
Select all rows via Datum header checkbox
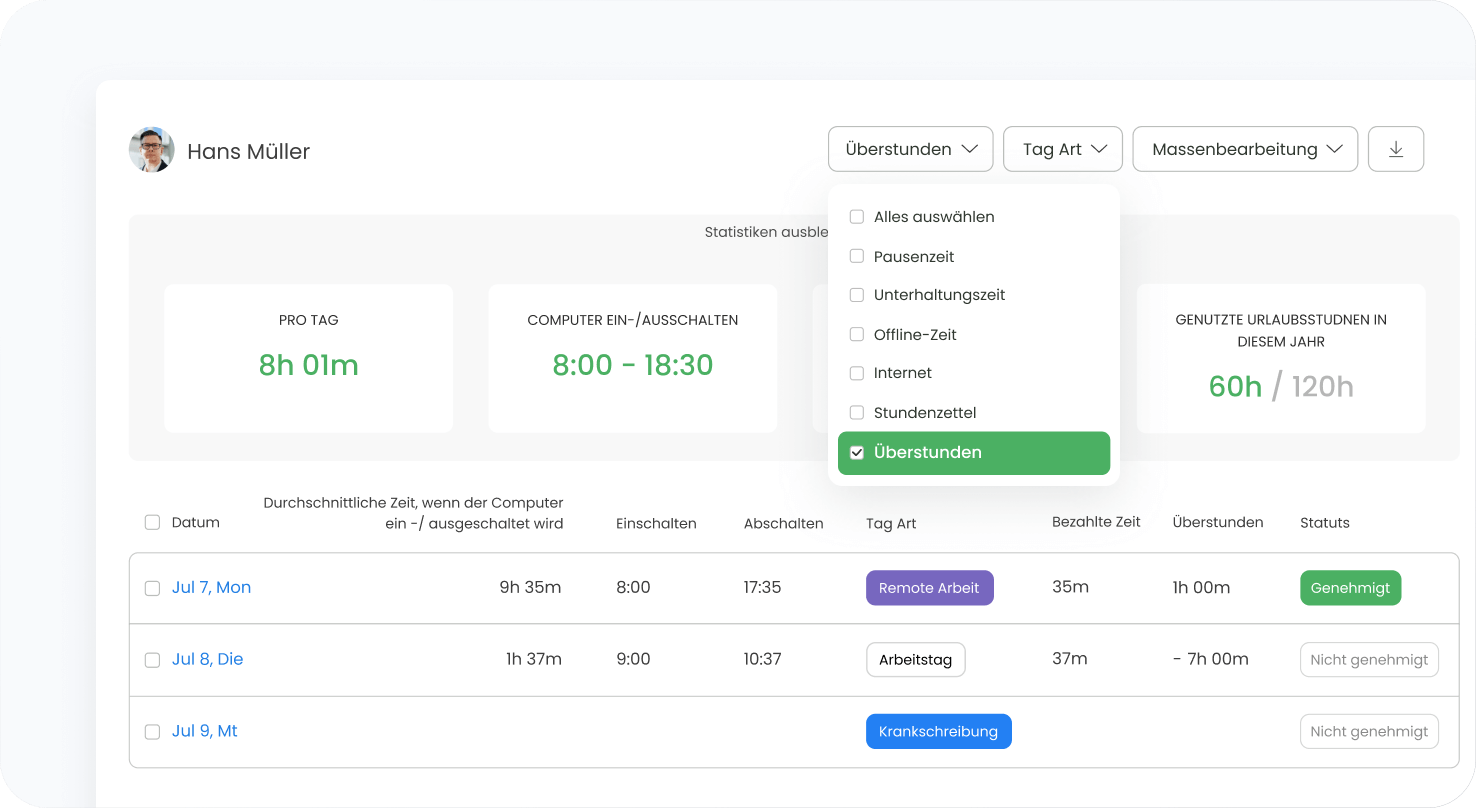(152, 522)
